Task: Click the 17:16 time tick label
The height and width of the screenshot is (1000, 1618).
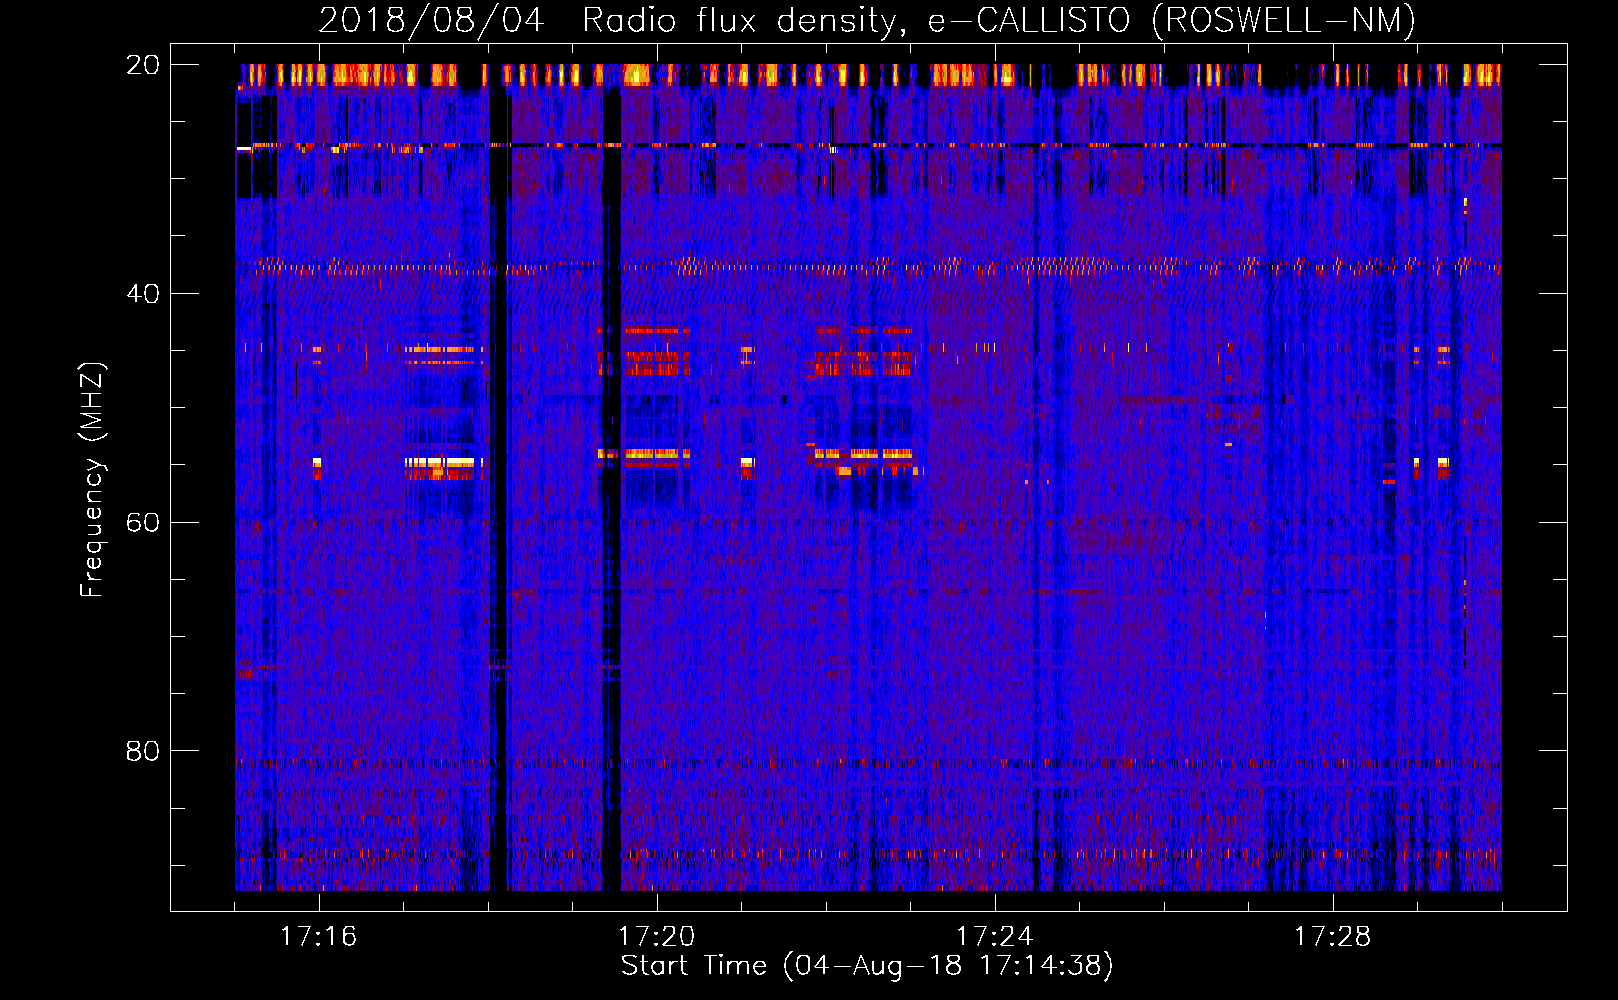Action: pyautogui.click(x=319, y=937)
